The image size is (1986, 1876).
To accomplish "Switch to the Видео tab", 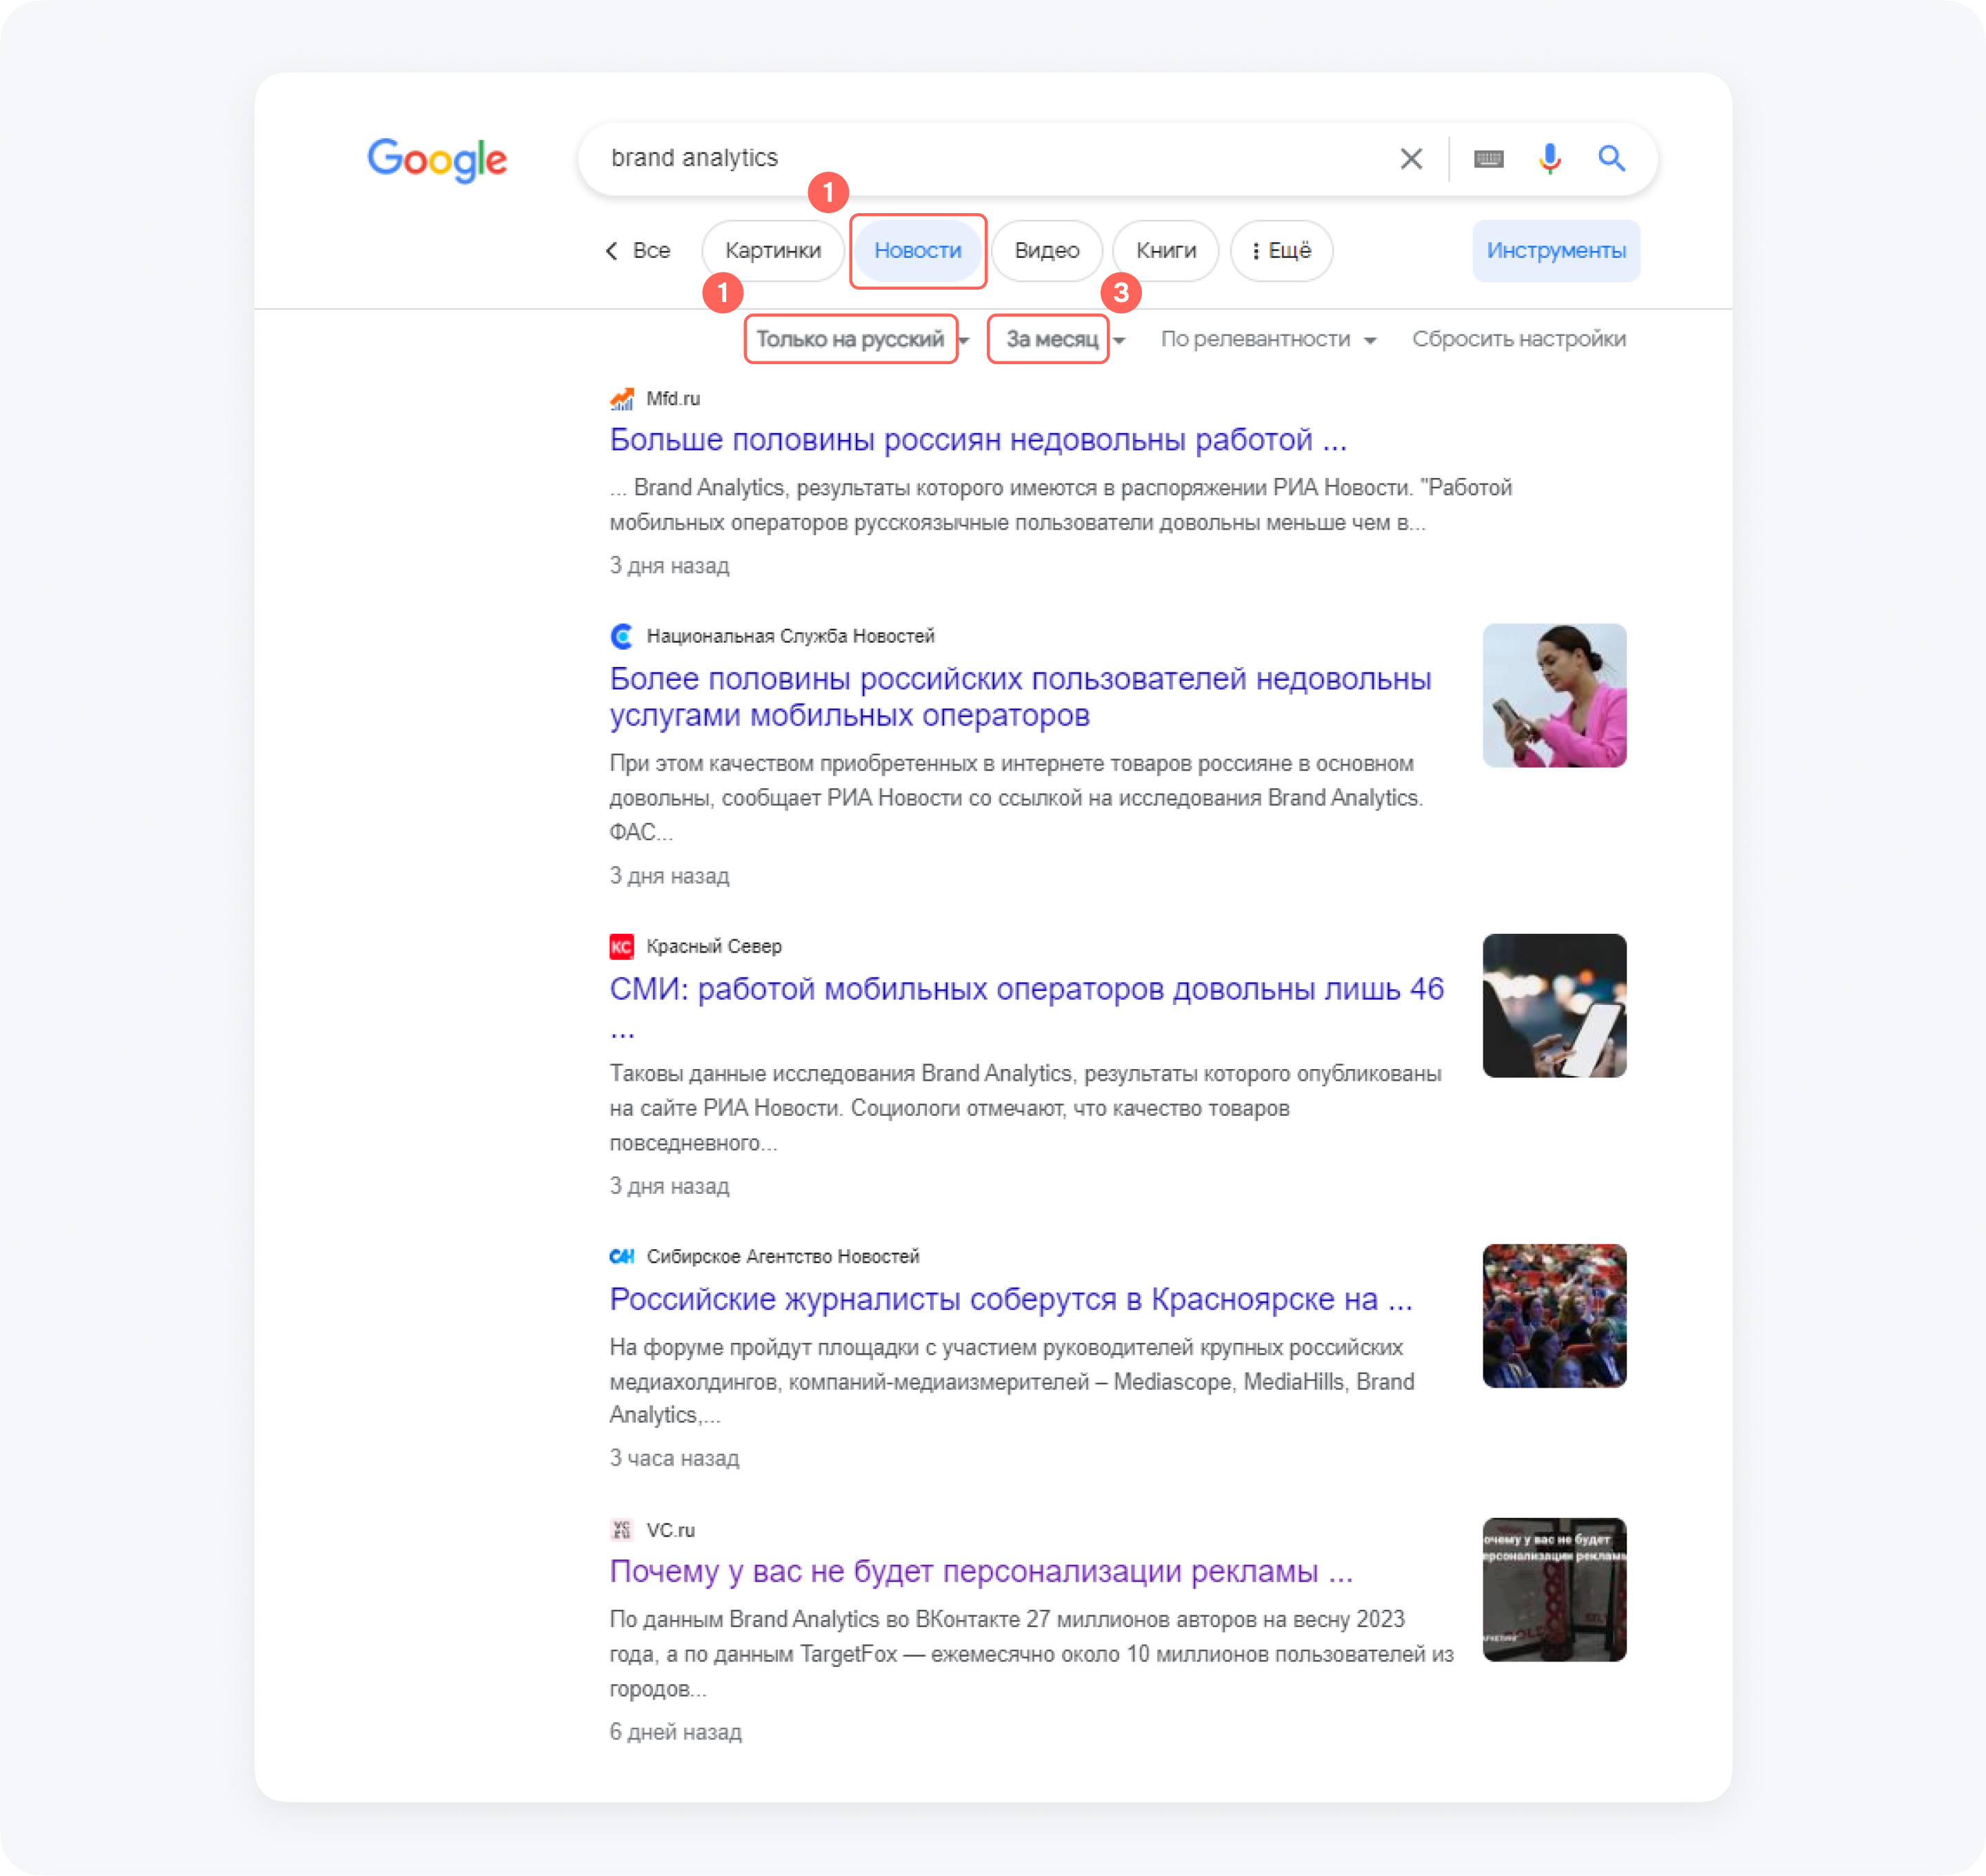I will (x=1047, y=250).
